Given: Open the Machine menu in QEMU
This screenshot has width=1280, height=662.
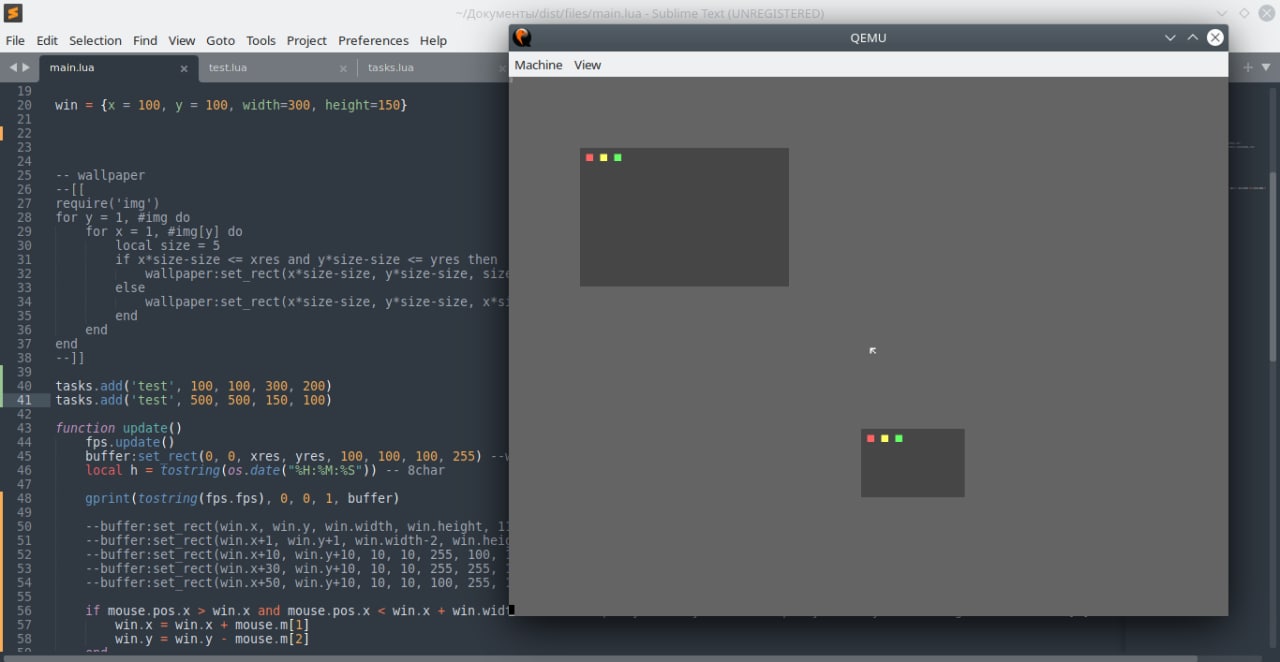Looking at the screenshot, I should tap(538, 65).
